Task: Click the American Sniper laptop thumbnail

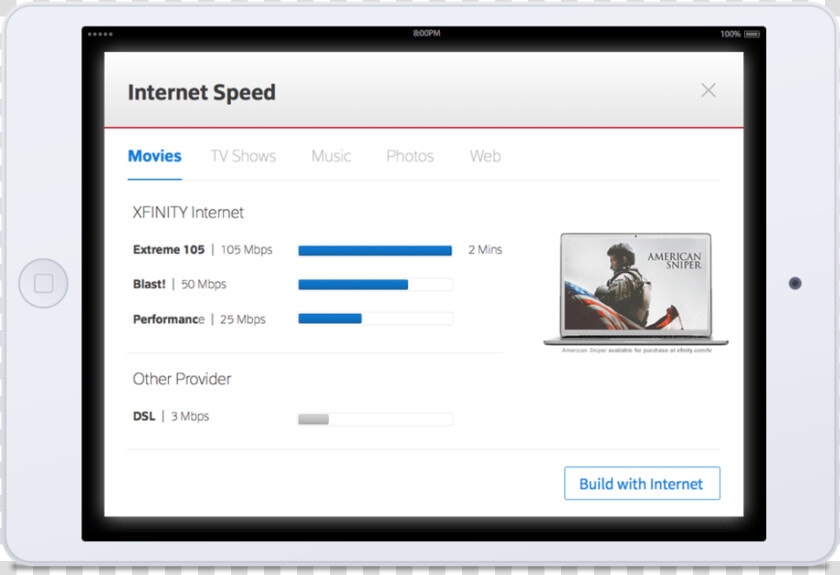Action: pos(636,289)
